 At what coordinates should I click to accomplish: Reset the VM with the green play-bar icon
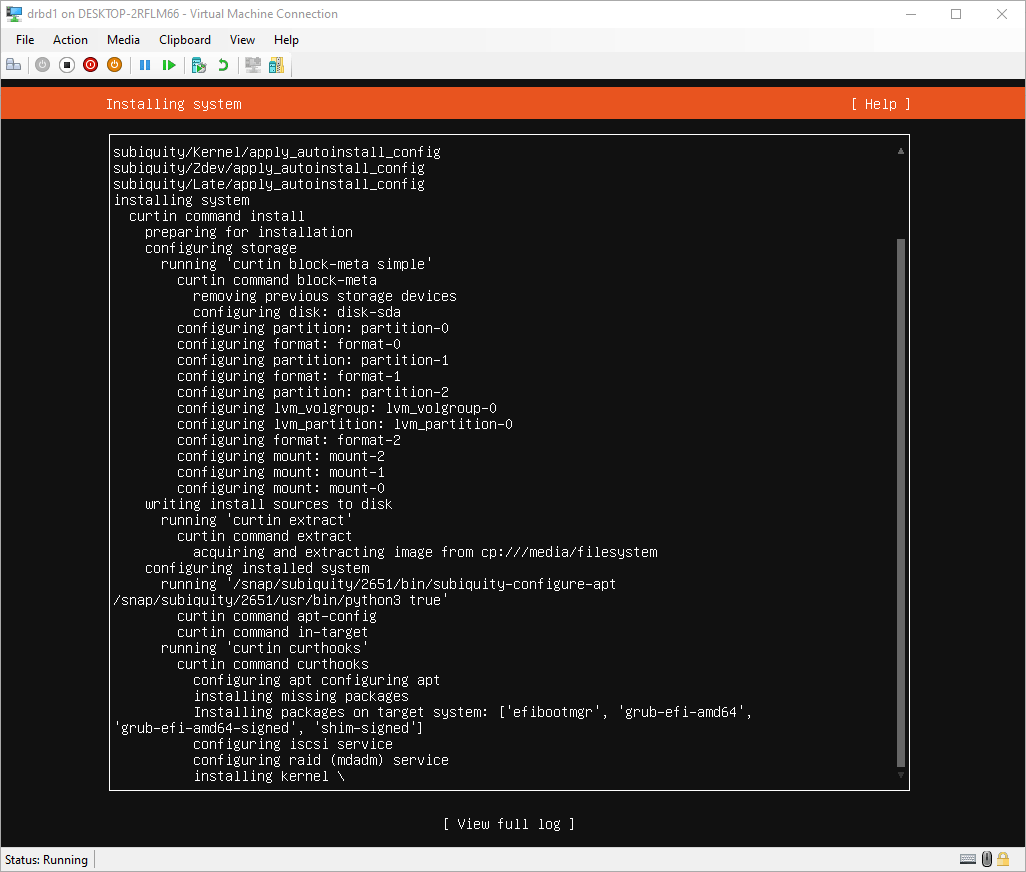click(x=169, y=65)
